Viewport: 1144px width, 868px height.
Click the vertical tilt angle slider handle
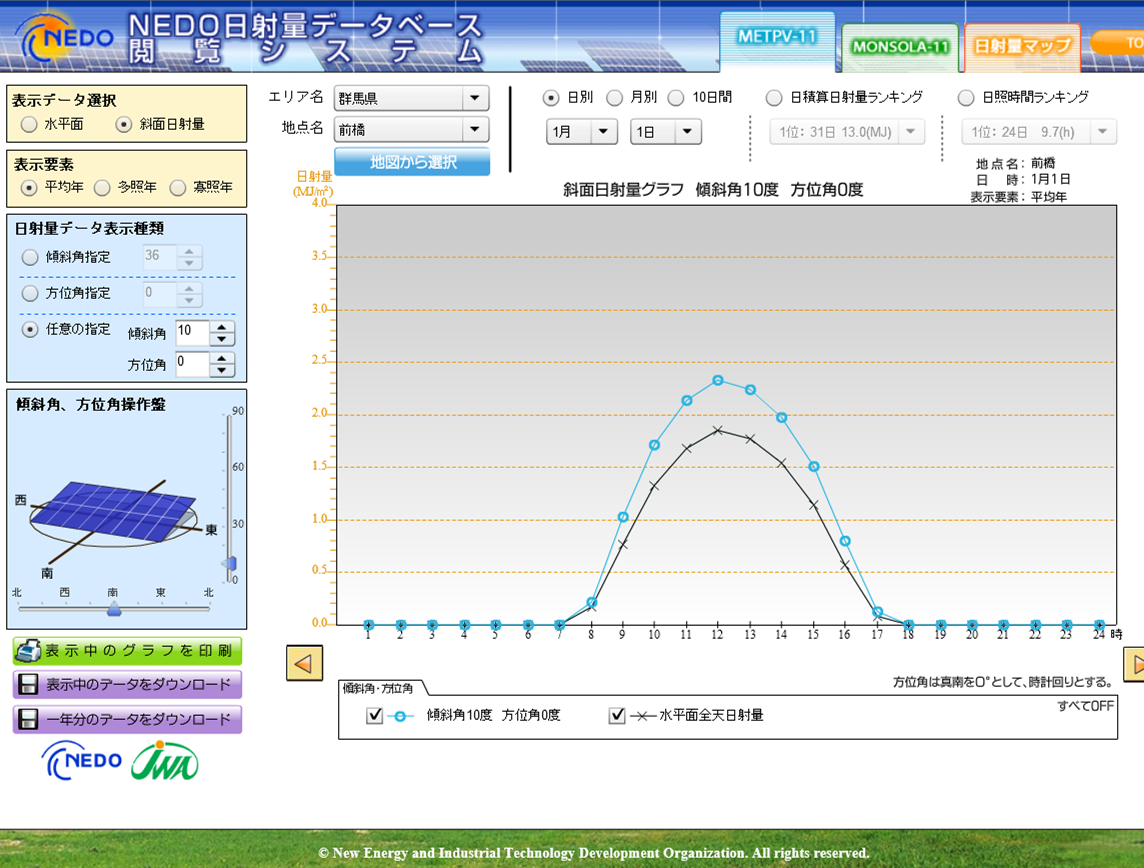tap(229, 563)
